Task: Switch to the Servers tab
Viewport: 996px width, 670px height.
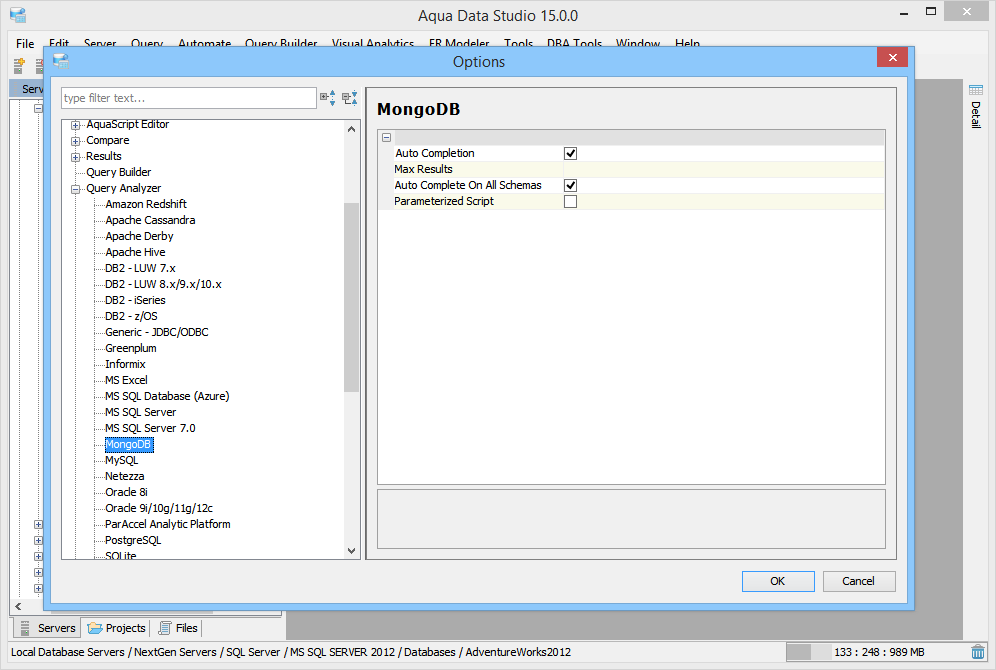Action: coord(48,628)
